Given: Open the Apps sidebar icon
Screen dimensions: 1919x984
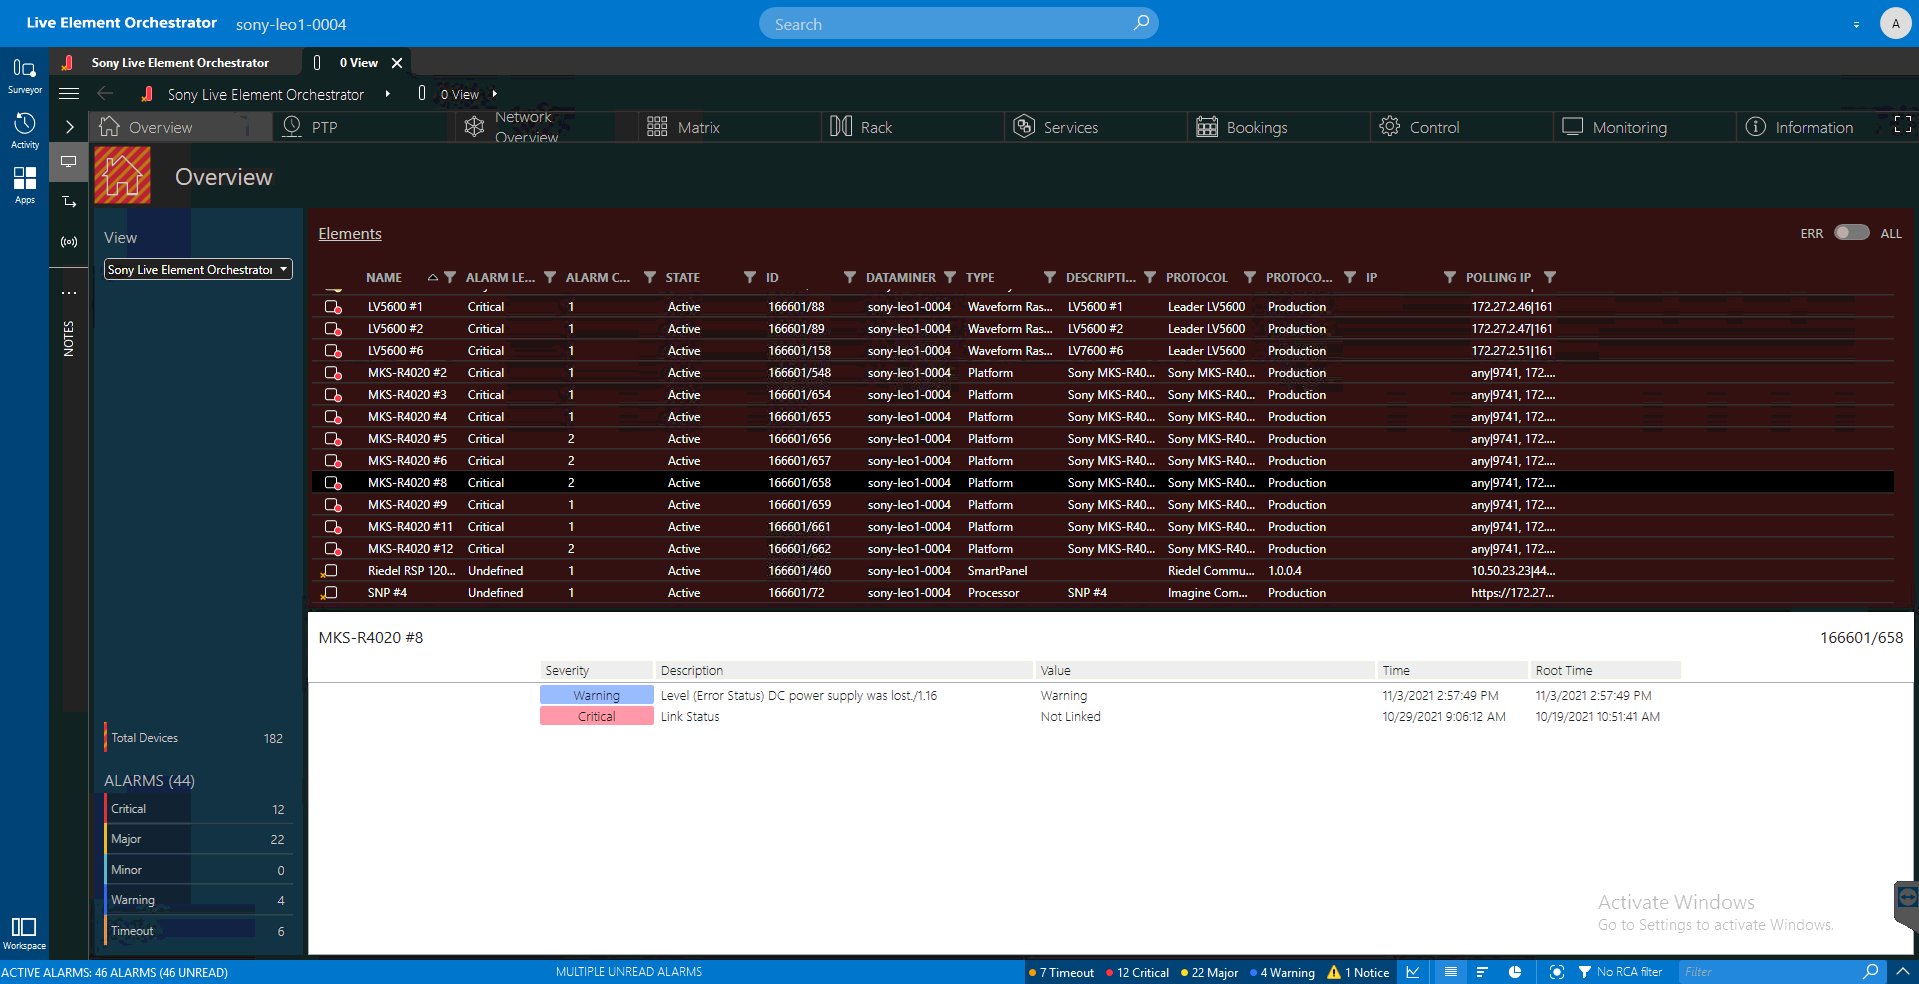Looking at the screenshot, I should click(x=24, y=185).
